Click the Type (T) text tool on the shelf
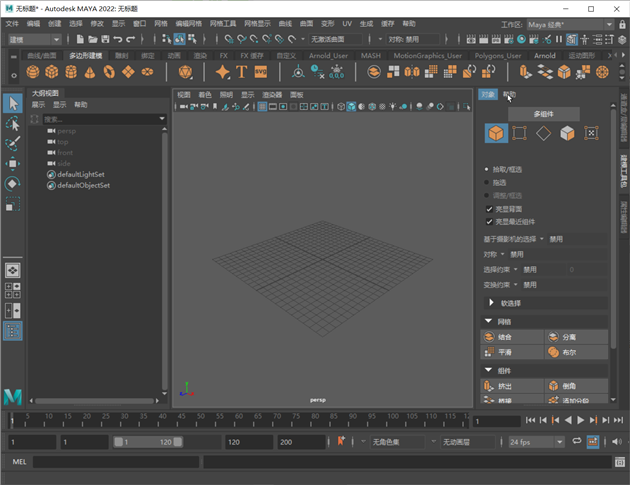 click(242, 72)
